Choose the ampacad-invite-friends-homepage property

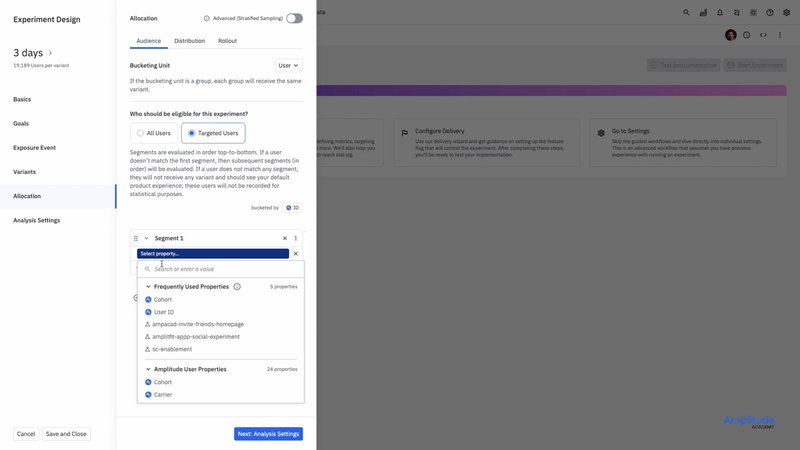click(198, 324)
